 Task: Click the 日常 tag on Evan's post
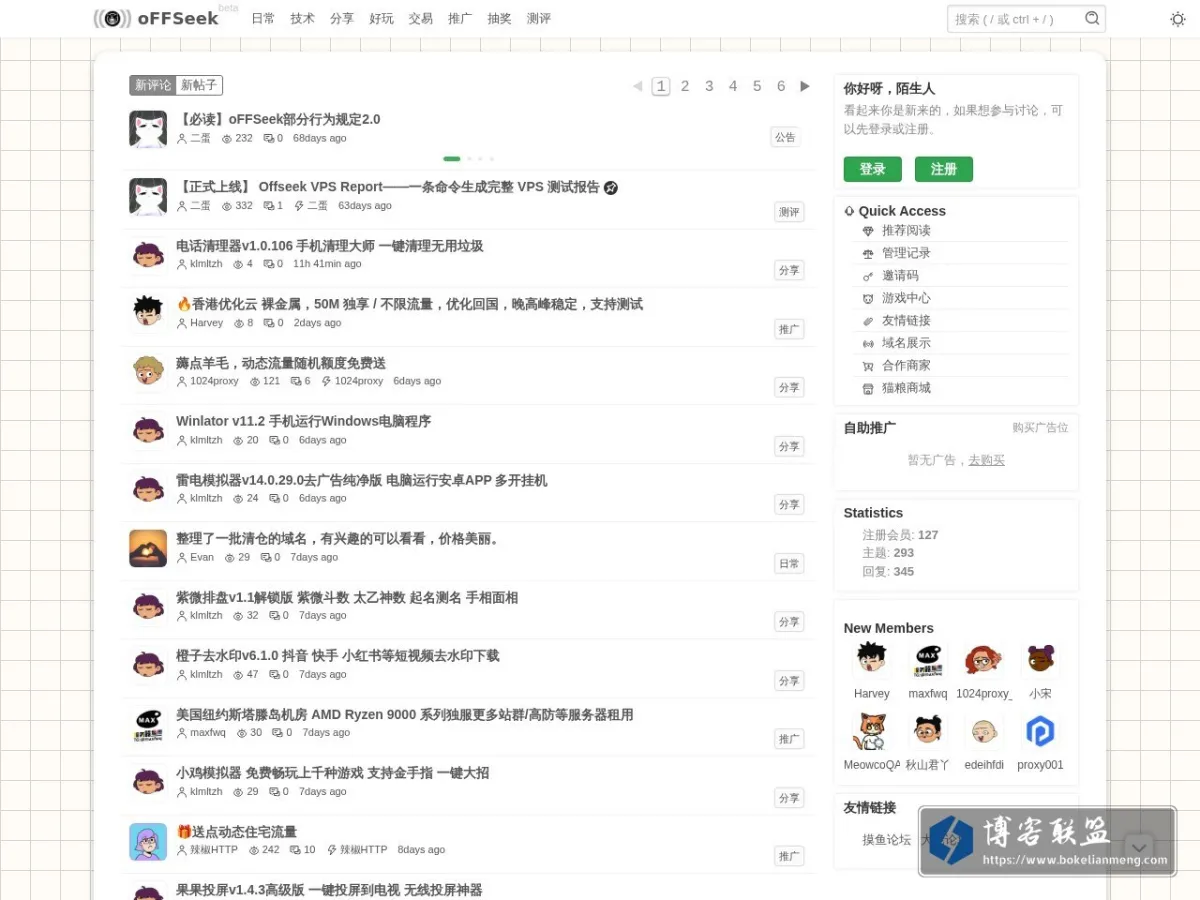point(789,564)
